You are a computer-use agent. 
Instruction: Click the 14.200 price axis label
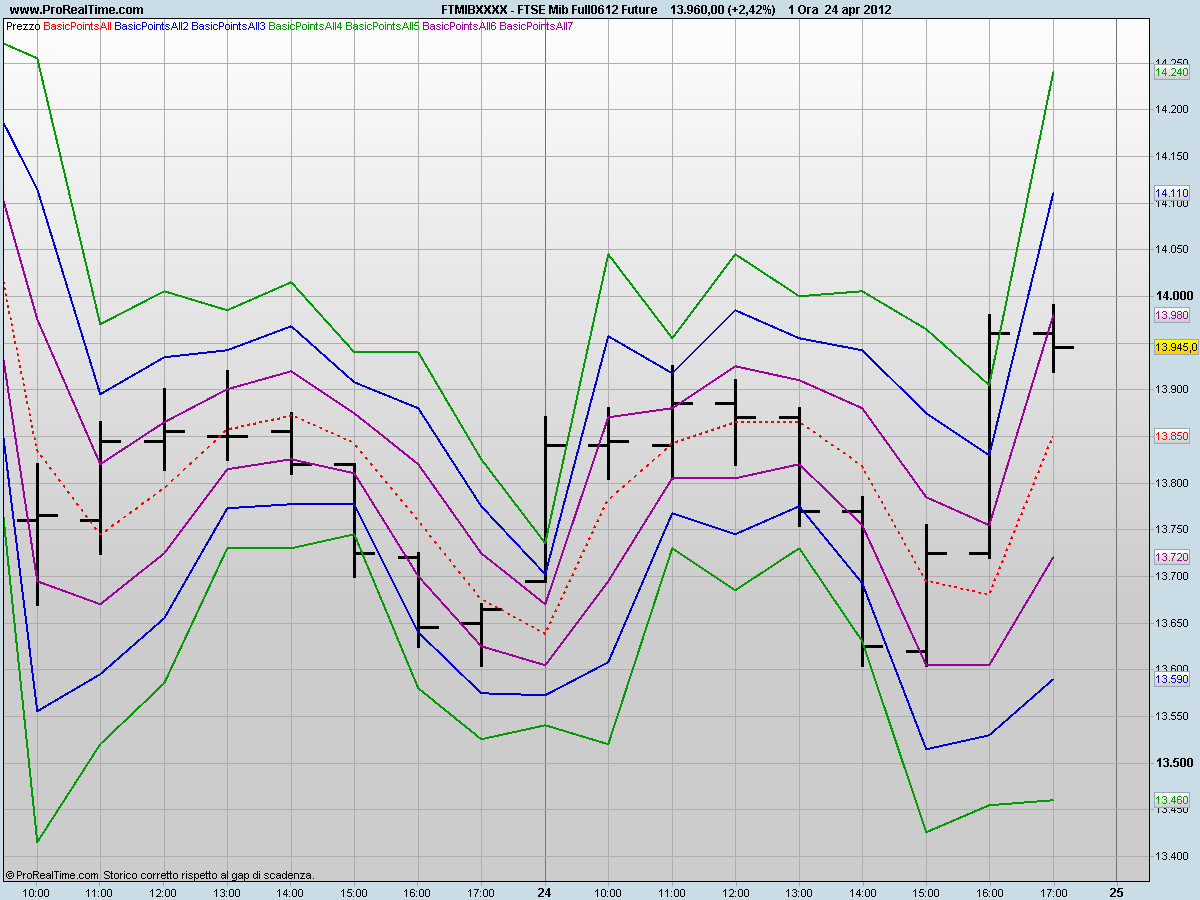[x=1171, y=109]
